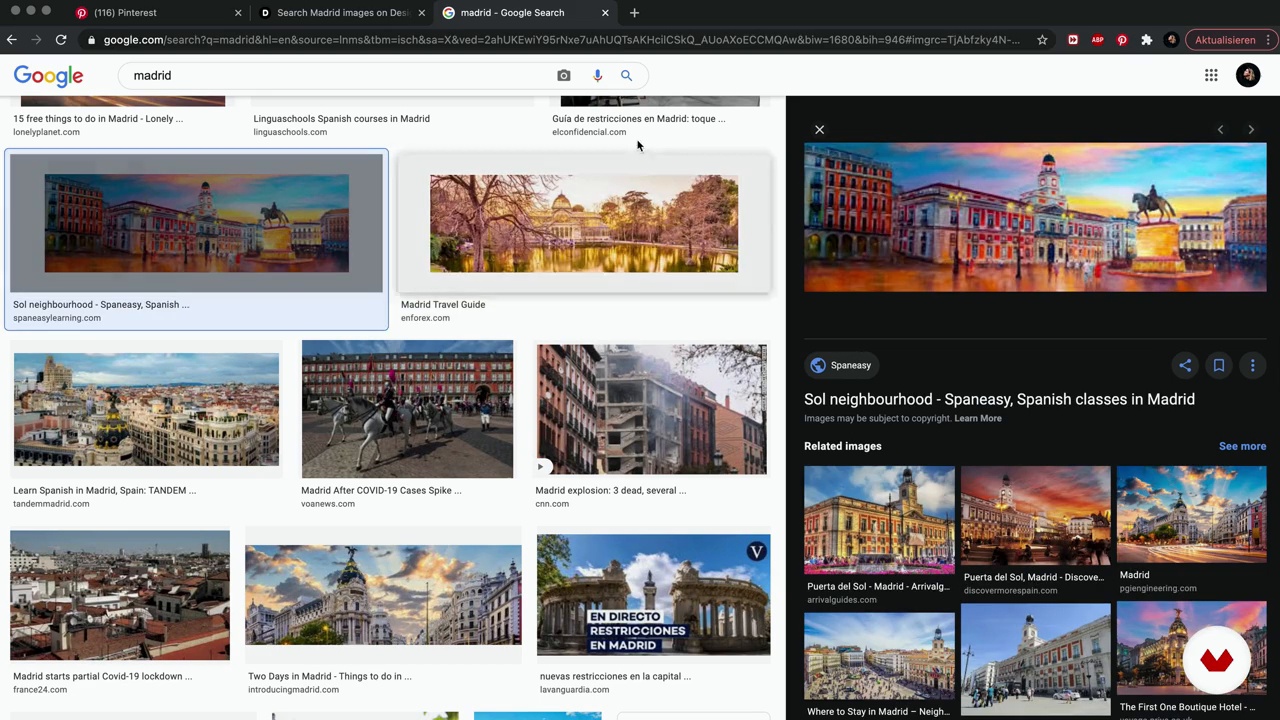Open Two Days in Madrid image
Screen dimensions: 1280x720
pos(383,595)
